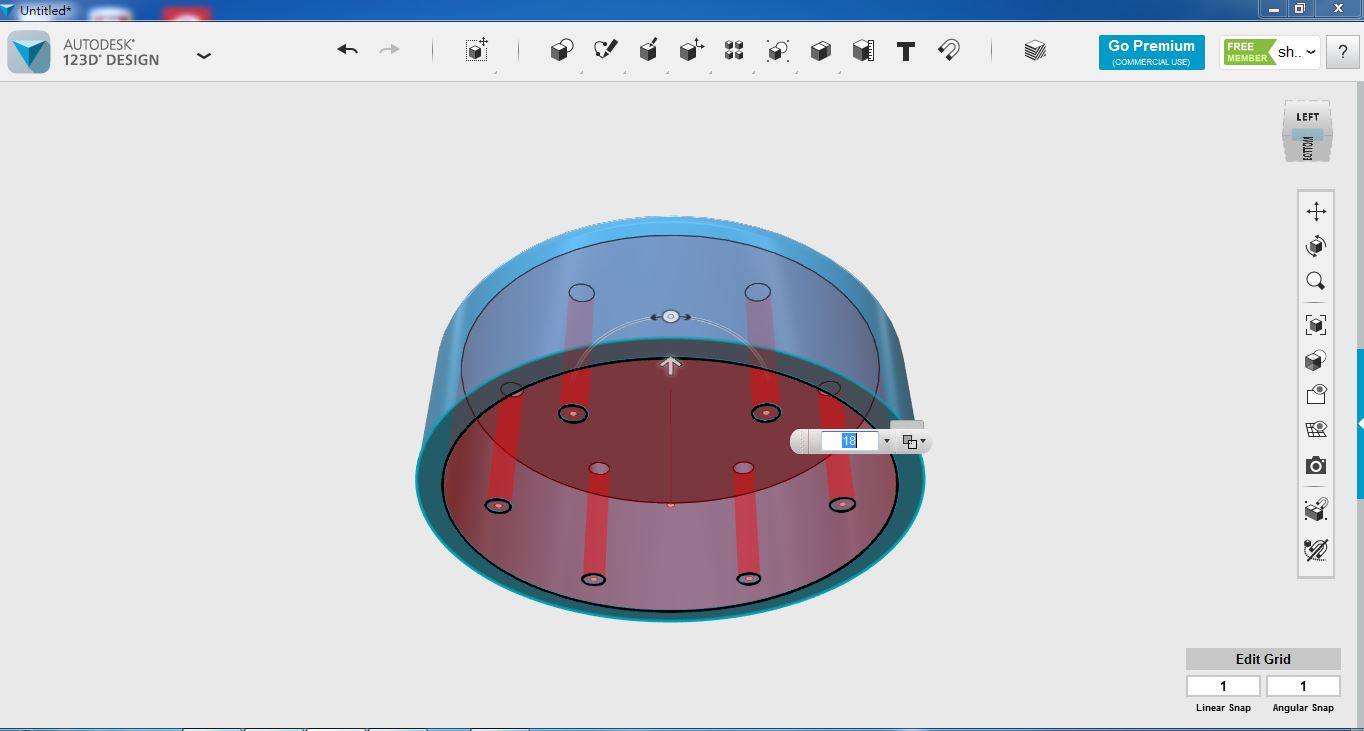Click the LEFT face of the view cube

tap(1307, 116)
